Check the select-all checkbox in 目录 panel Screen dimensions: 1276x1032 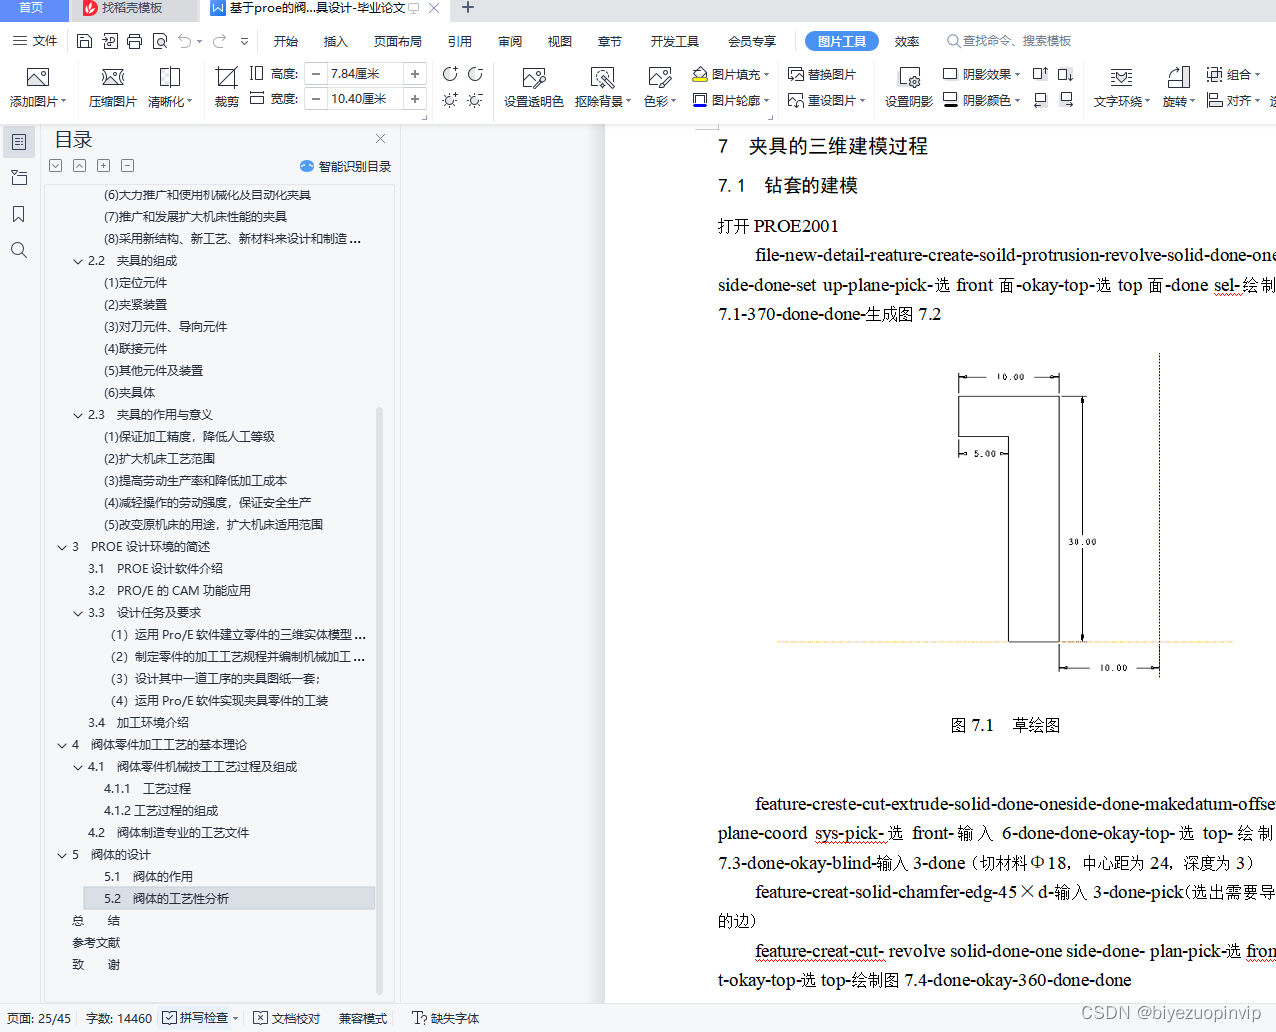click(x=55, y=165)
